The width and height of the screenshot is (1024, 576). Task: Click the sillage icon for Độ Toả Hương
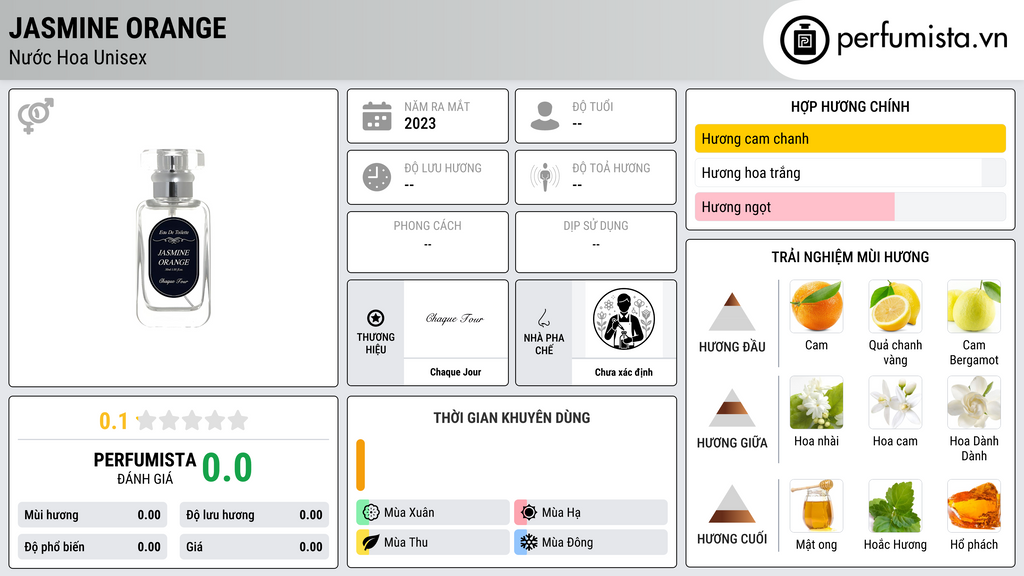point(545,177)
